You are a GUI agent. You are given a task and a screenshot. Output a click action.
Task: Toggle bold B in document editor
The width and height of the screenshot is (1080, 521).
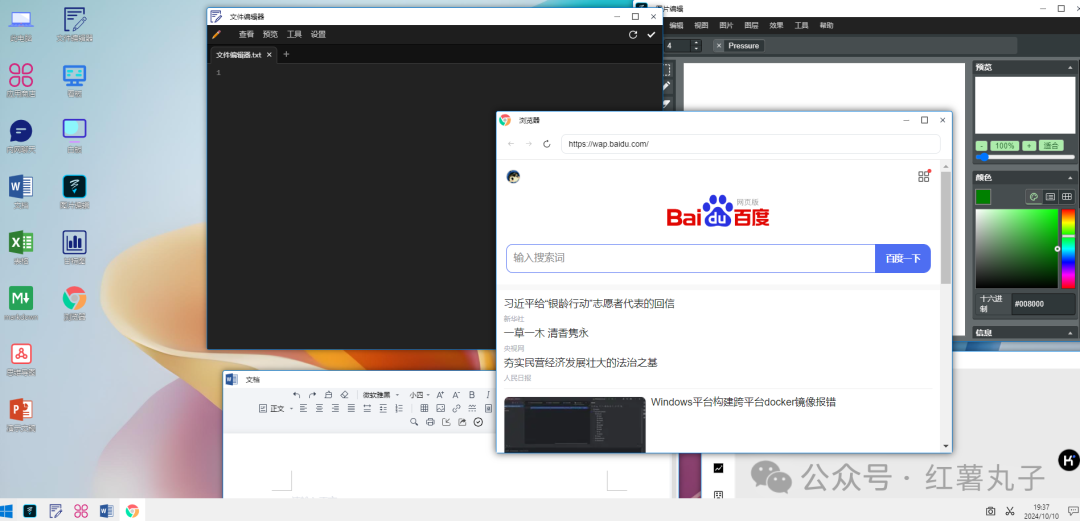click(472, 395)
